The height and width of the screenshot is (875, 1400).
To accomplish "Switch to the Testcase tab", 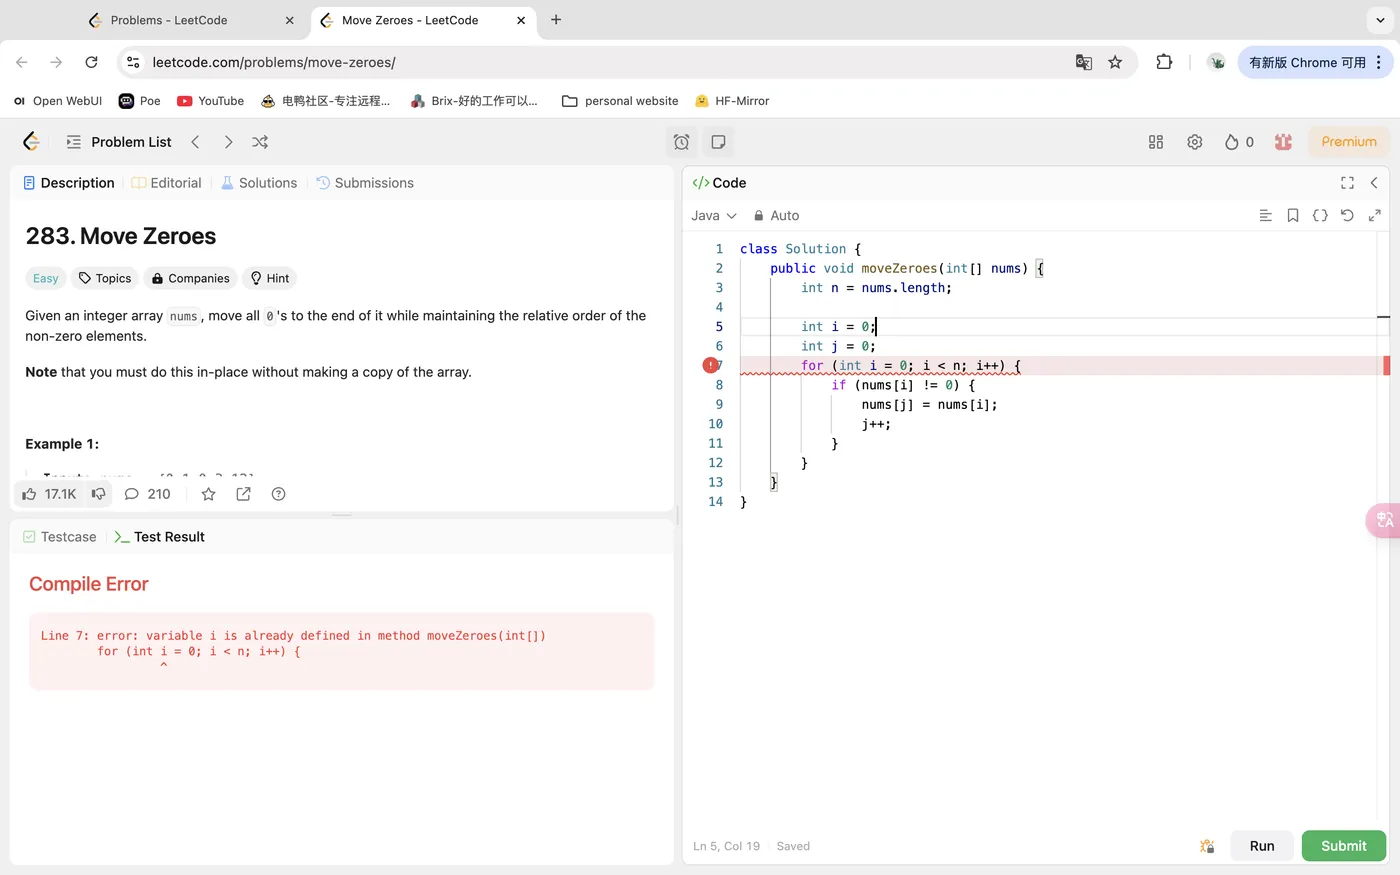I will (60, 537).
